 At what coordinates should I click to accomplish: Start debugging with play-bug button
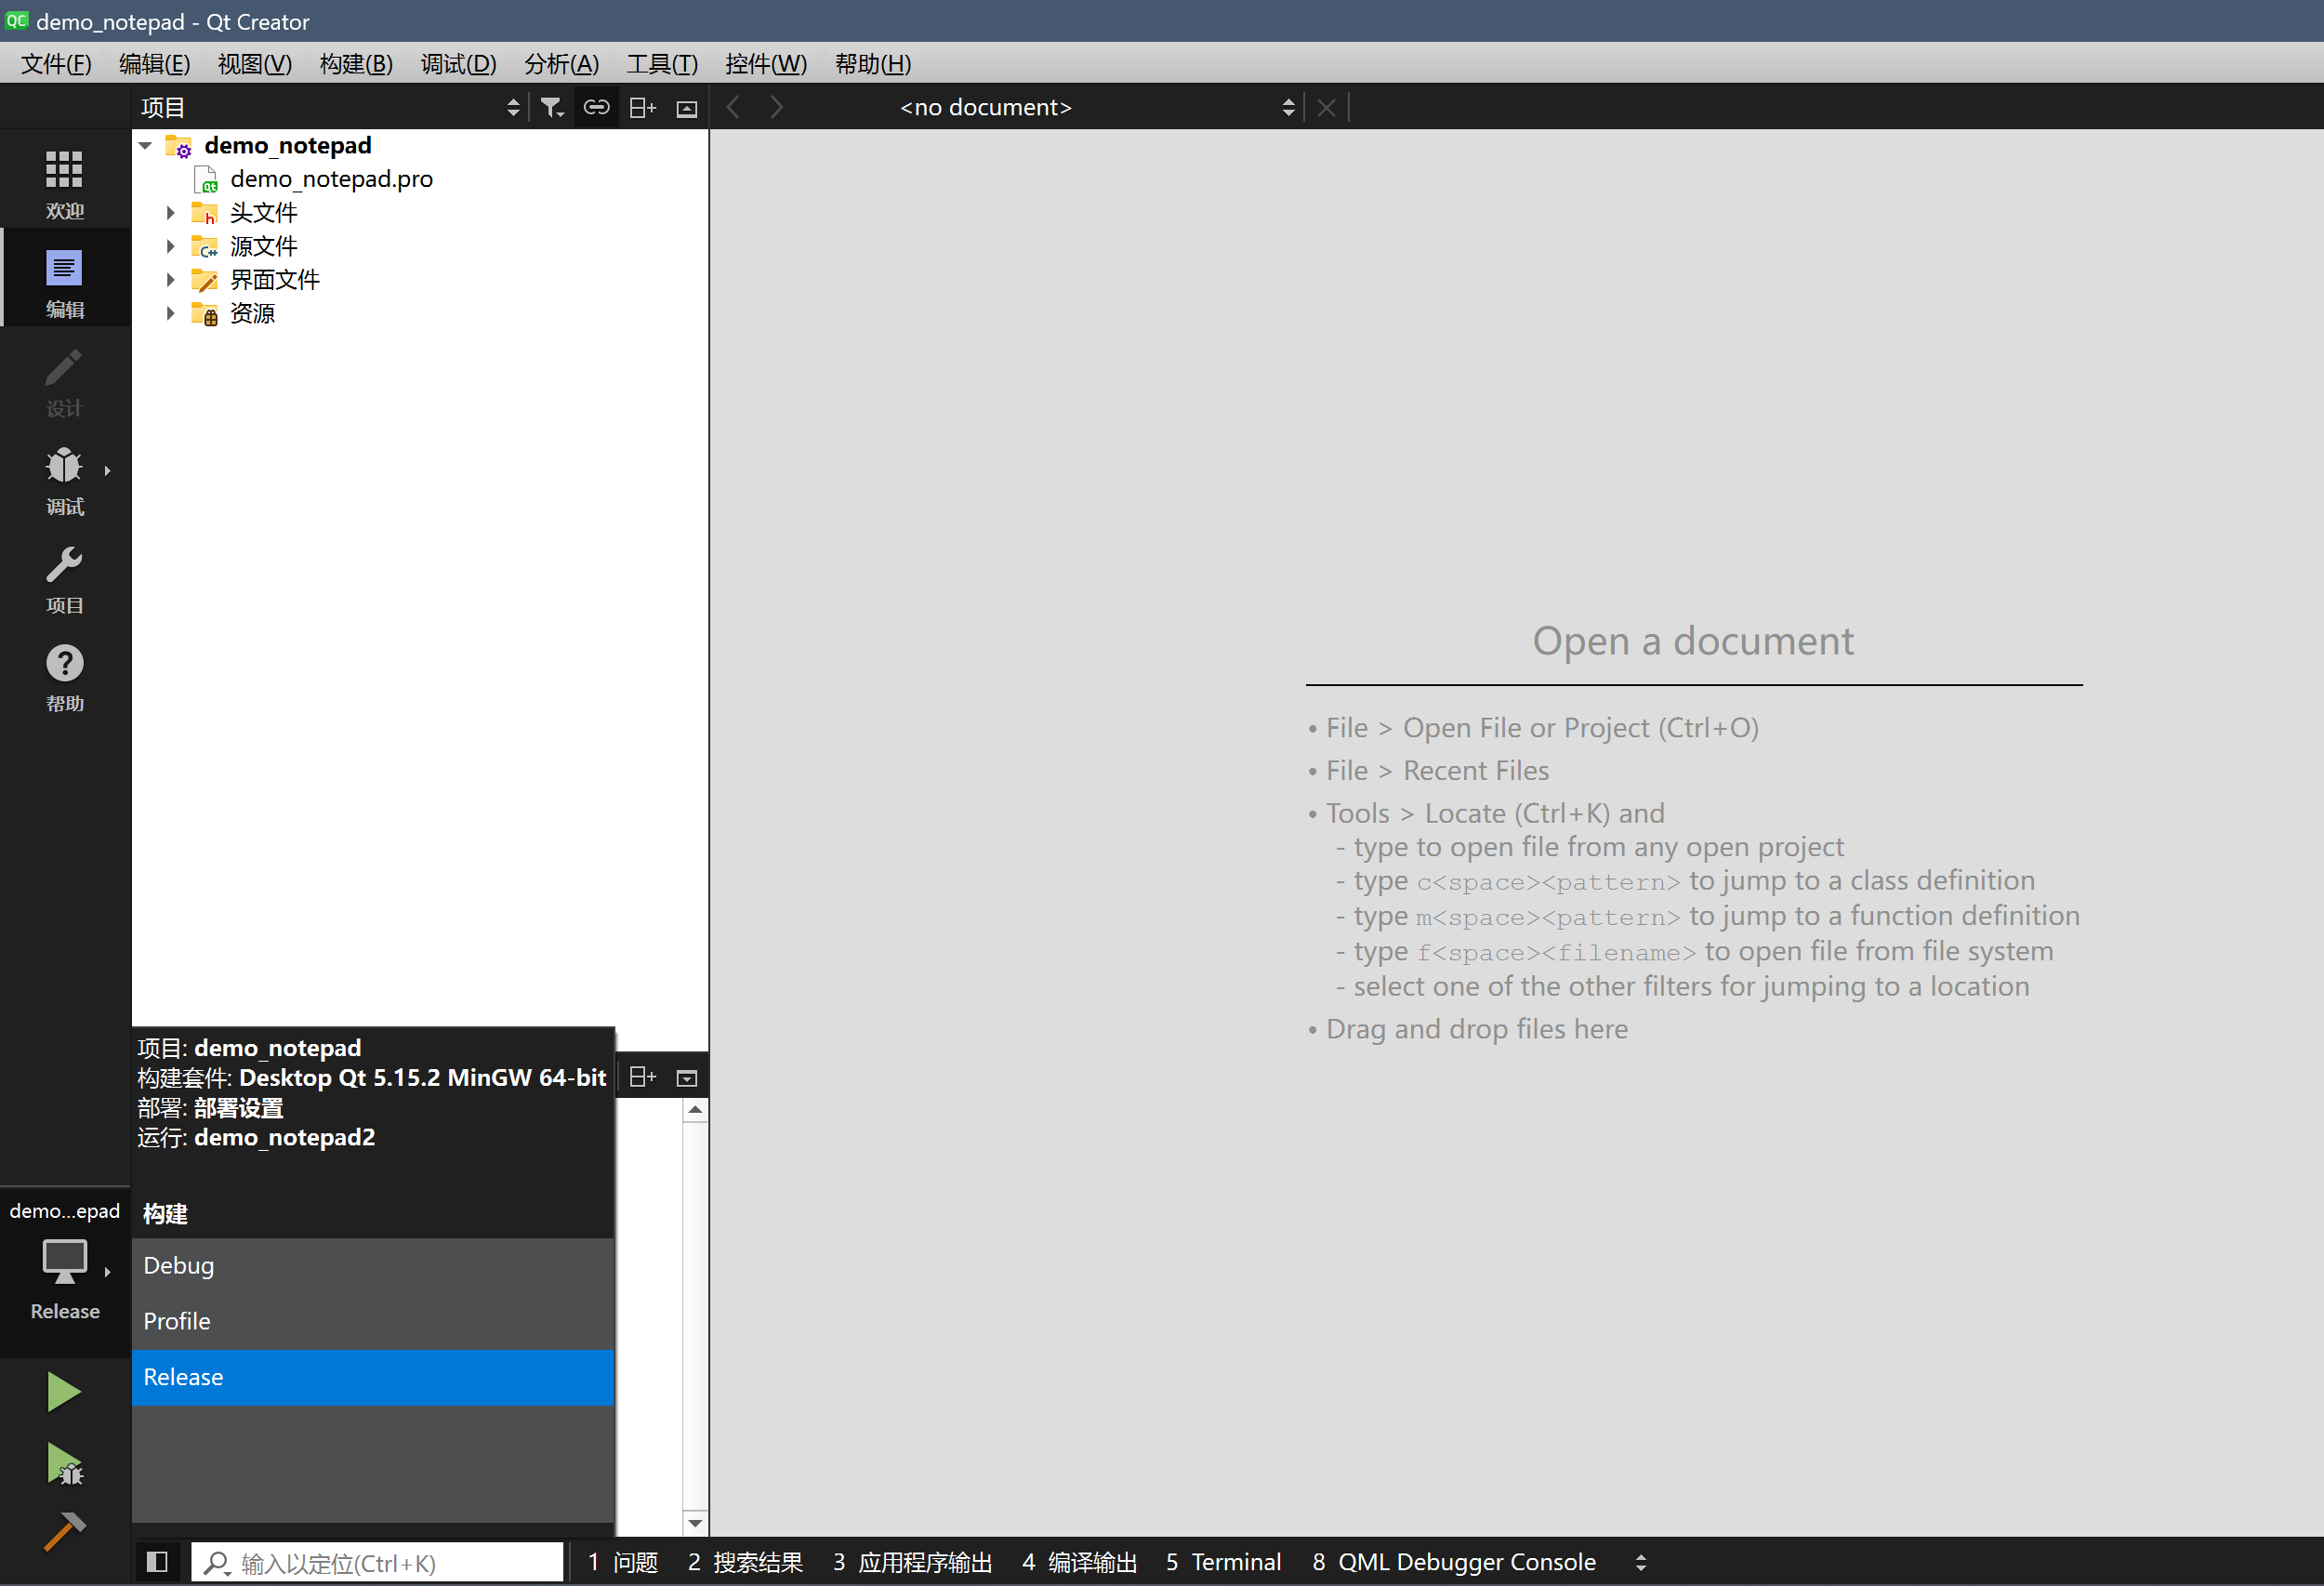(x=64, y=1464)
